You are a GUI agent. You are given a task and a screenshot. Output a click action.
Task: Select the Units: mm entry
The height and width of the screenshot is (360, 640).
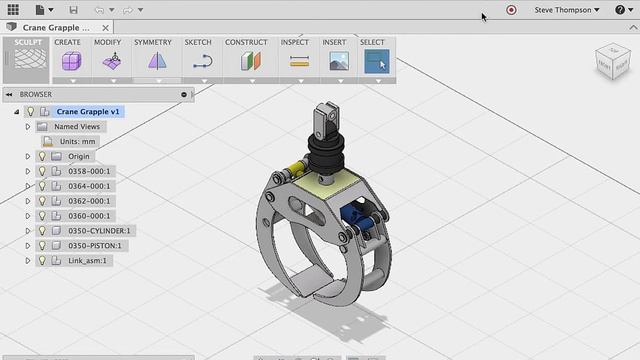[77, 141]
